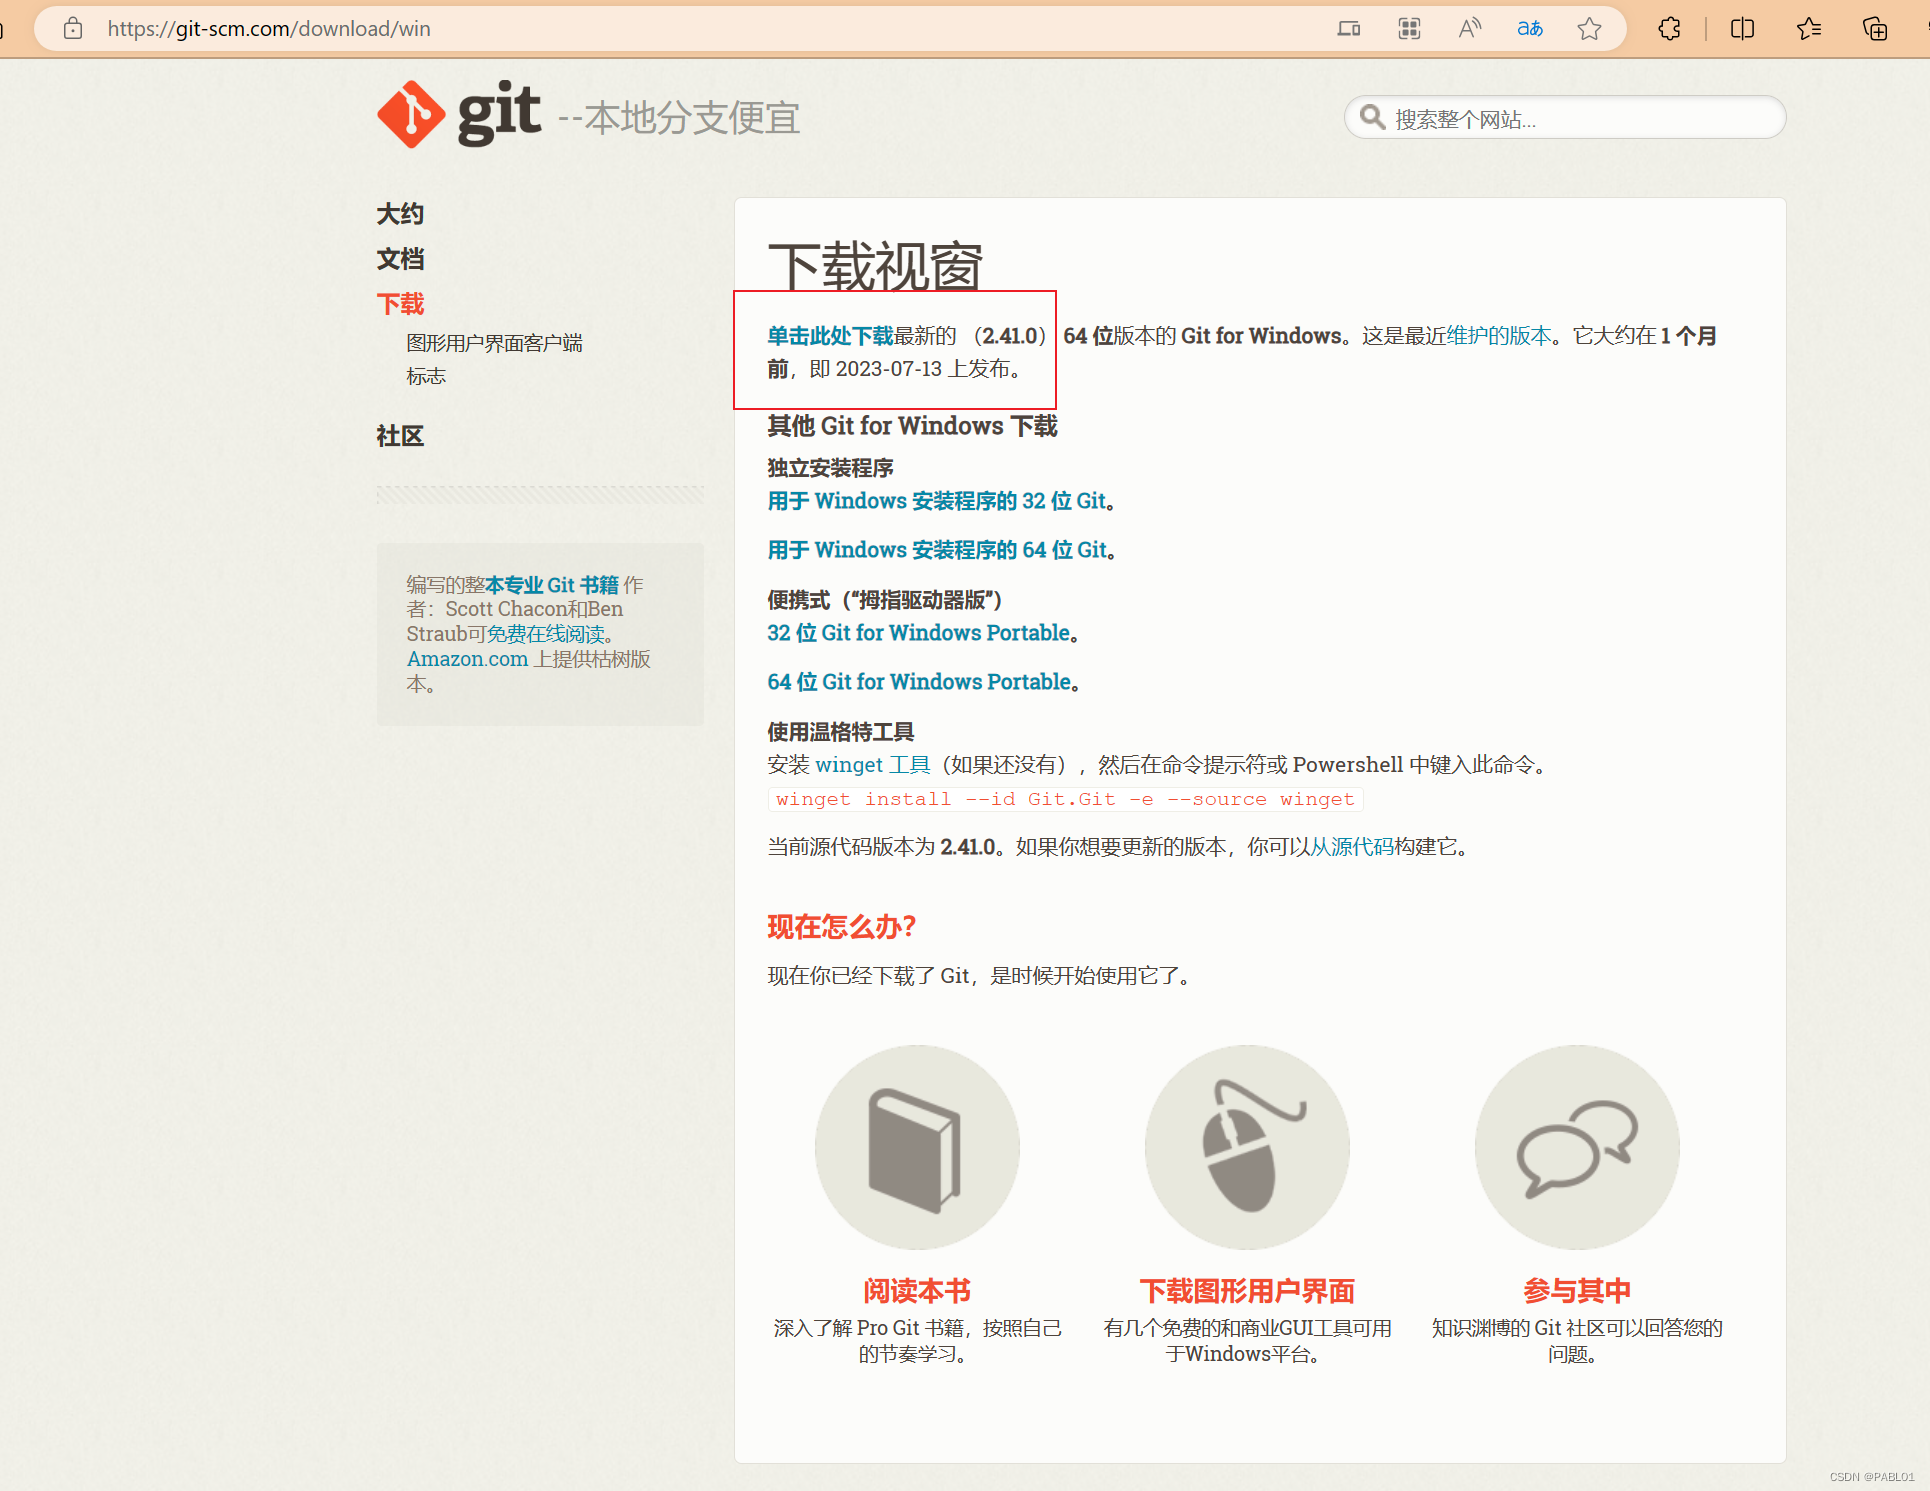Open winget 工具 link

[x=873, y=765]
